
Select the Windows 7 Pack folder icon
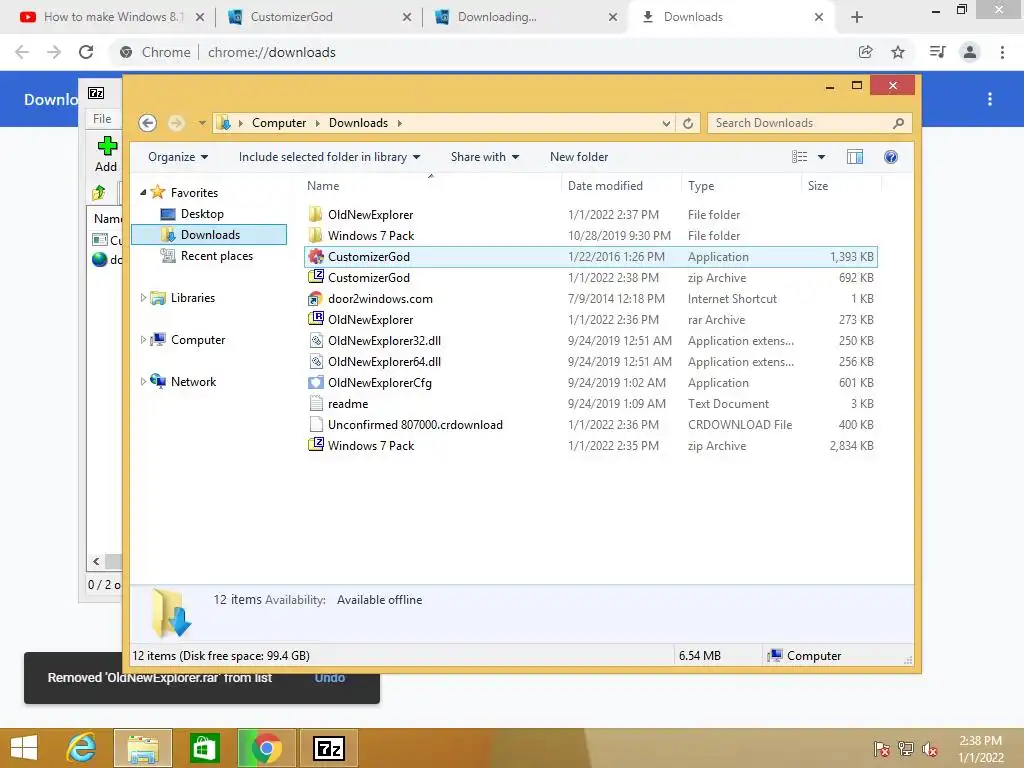tap(316, 235)
